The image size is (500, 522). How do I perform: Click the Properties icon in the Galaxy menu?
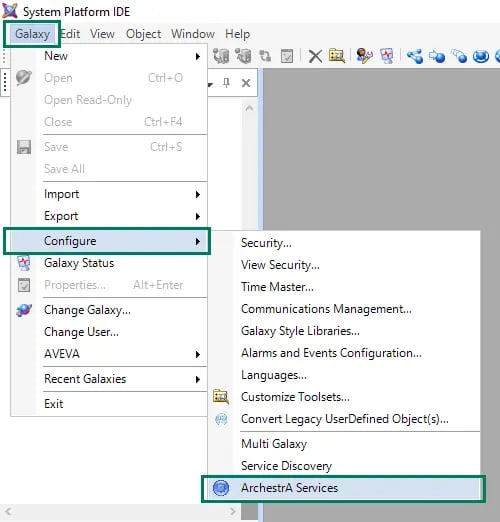pos(24,285)
